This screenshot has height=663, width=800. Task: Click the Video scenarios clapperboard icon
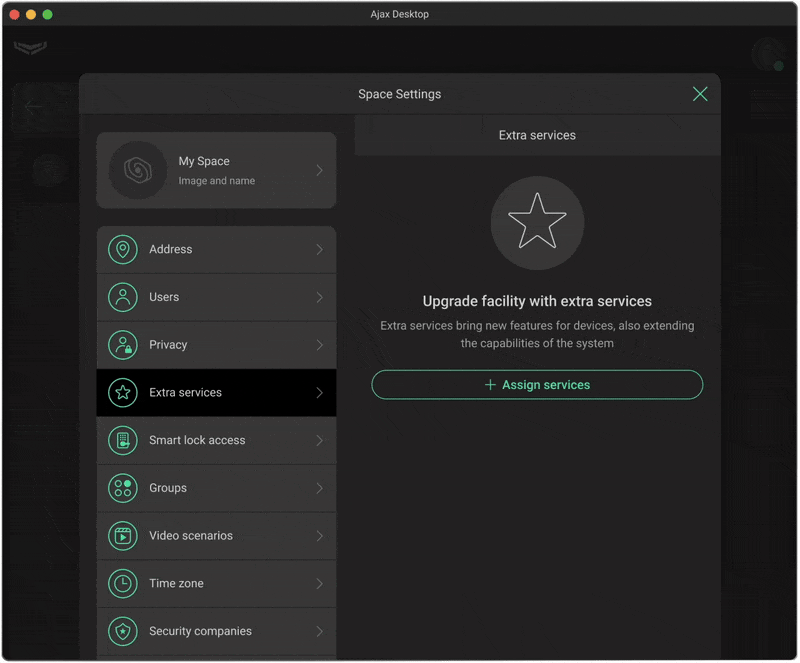coord(123,536)
